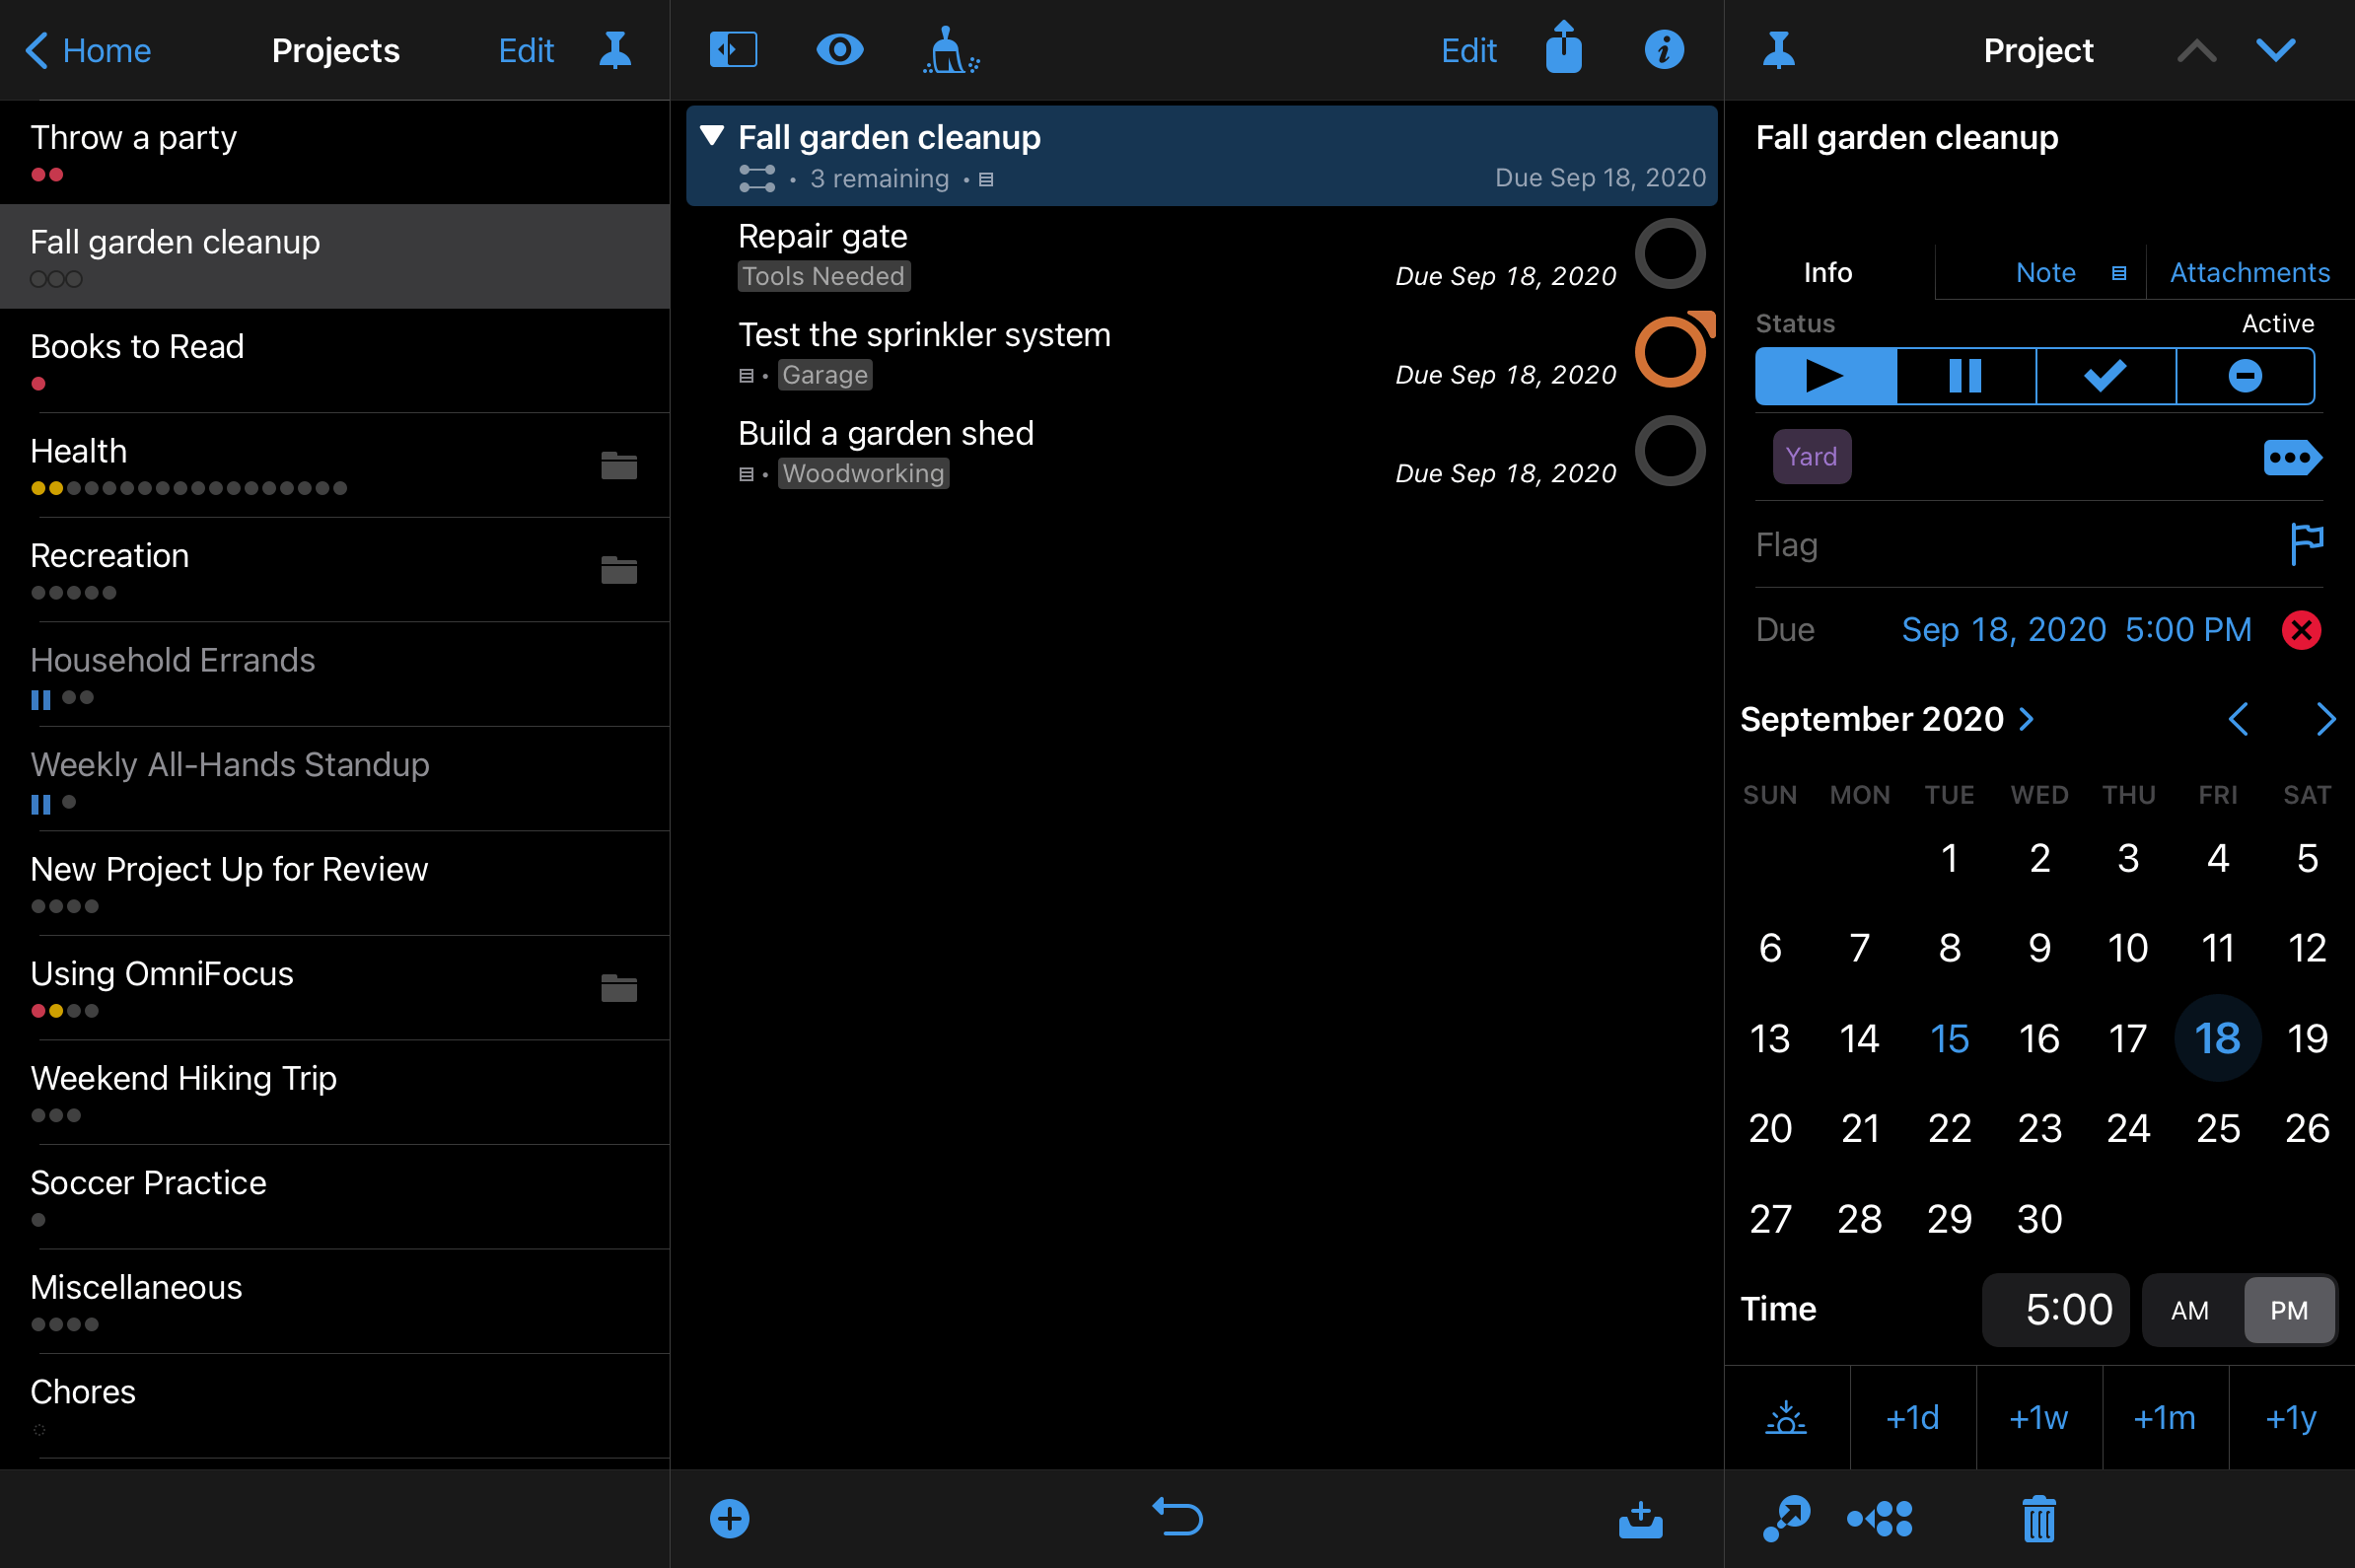Mark Repair gate task complete
Viewport: 2355px width, 1568px height.
click(x=1669, y=254)
